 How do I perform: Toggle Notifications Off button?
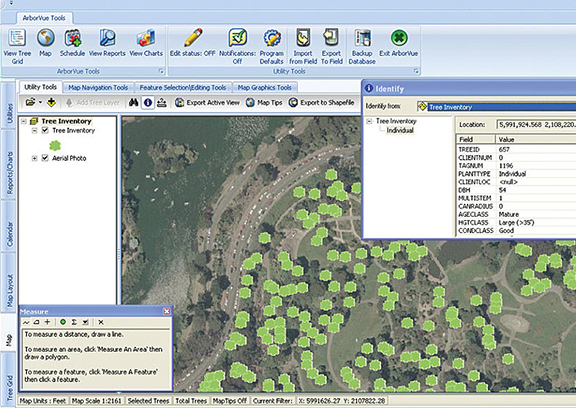(x=237, y=47)
